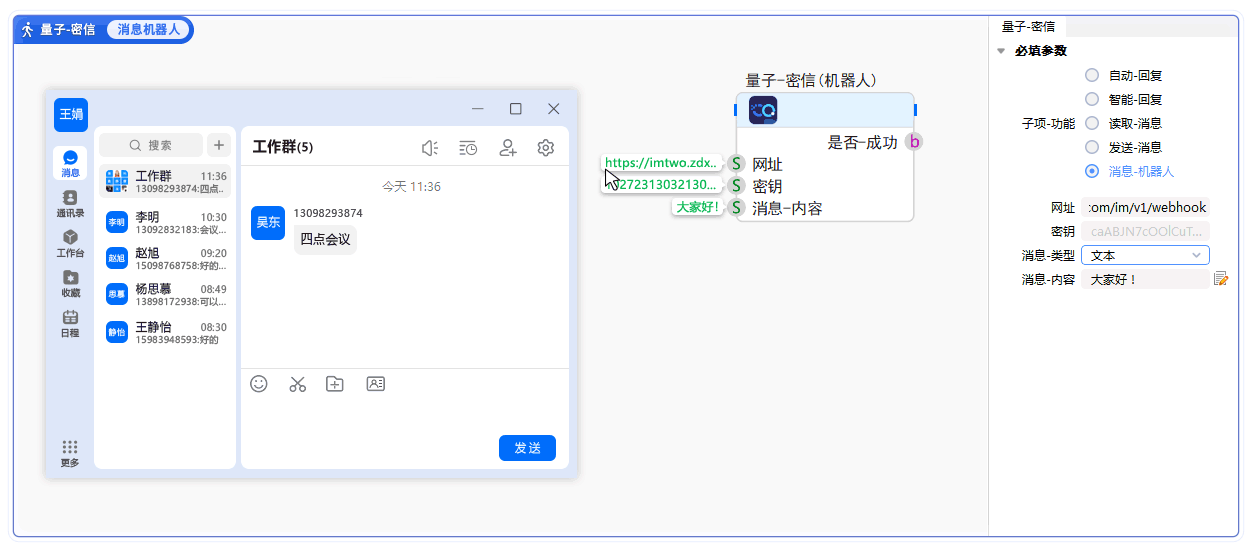This screenshot has height=550, width=1251.
Task: Click the add member icon in chat header
Action: pyautogui.click(x=508, y=148)
